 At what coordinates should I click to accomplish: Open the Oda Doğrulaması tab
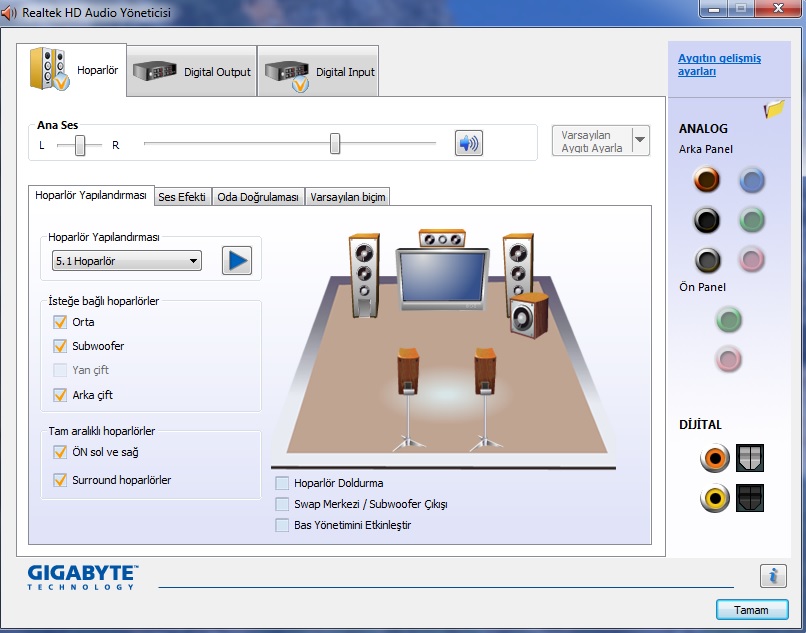click(x=258, y=197)
